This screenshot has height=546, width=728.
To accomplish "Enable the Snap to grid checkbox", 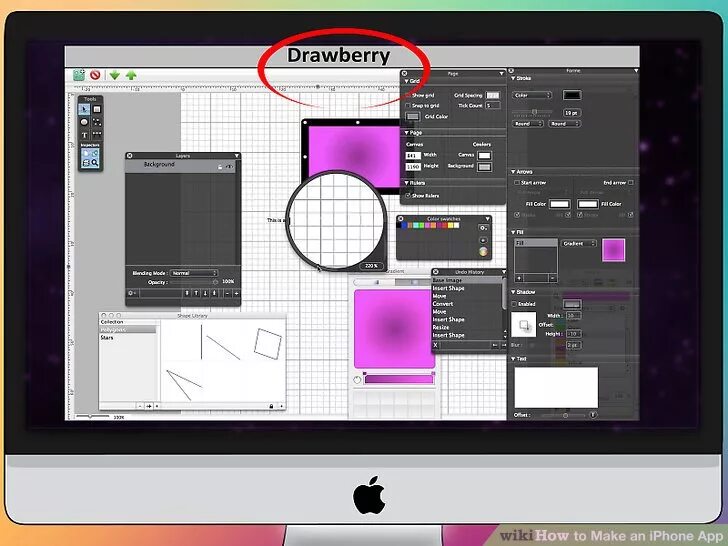I will pyautogui.click(x=408, y=105).
